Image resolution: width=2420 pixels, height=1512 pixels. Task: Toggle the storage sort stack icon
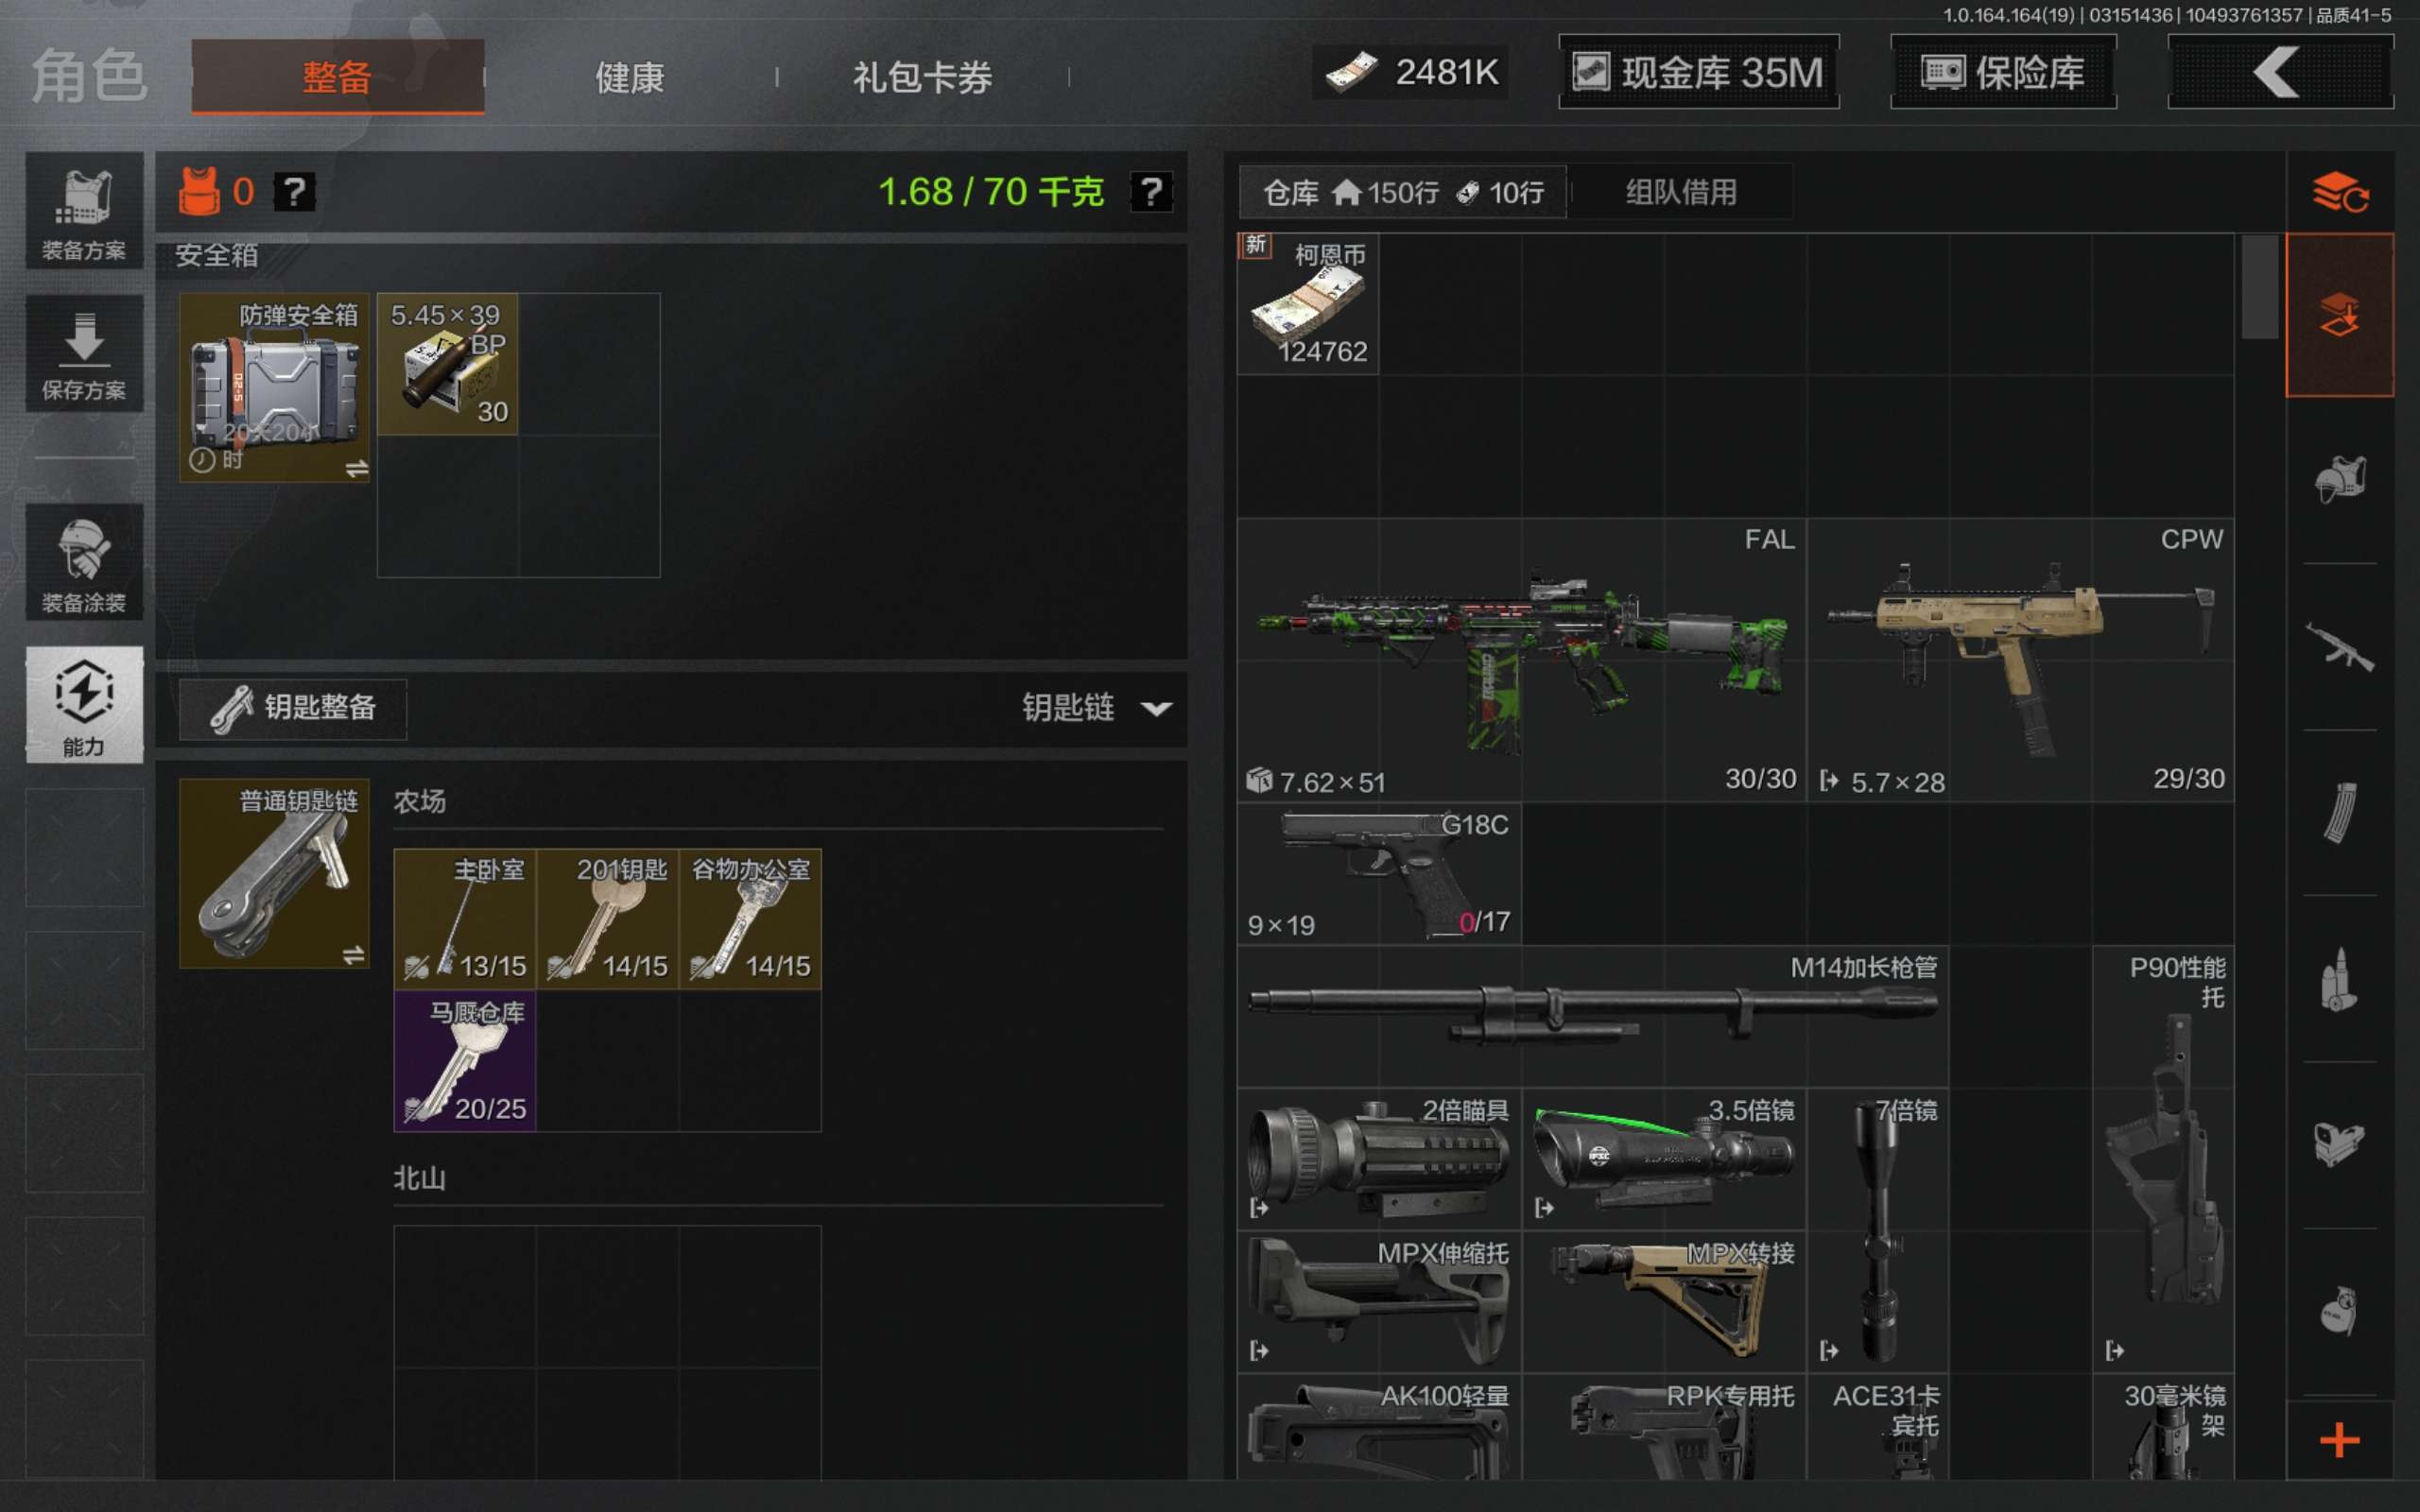[x=2340, y=192]
